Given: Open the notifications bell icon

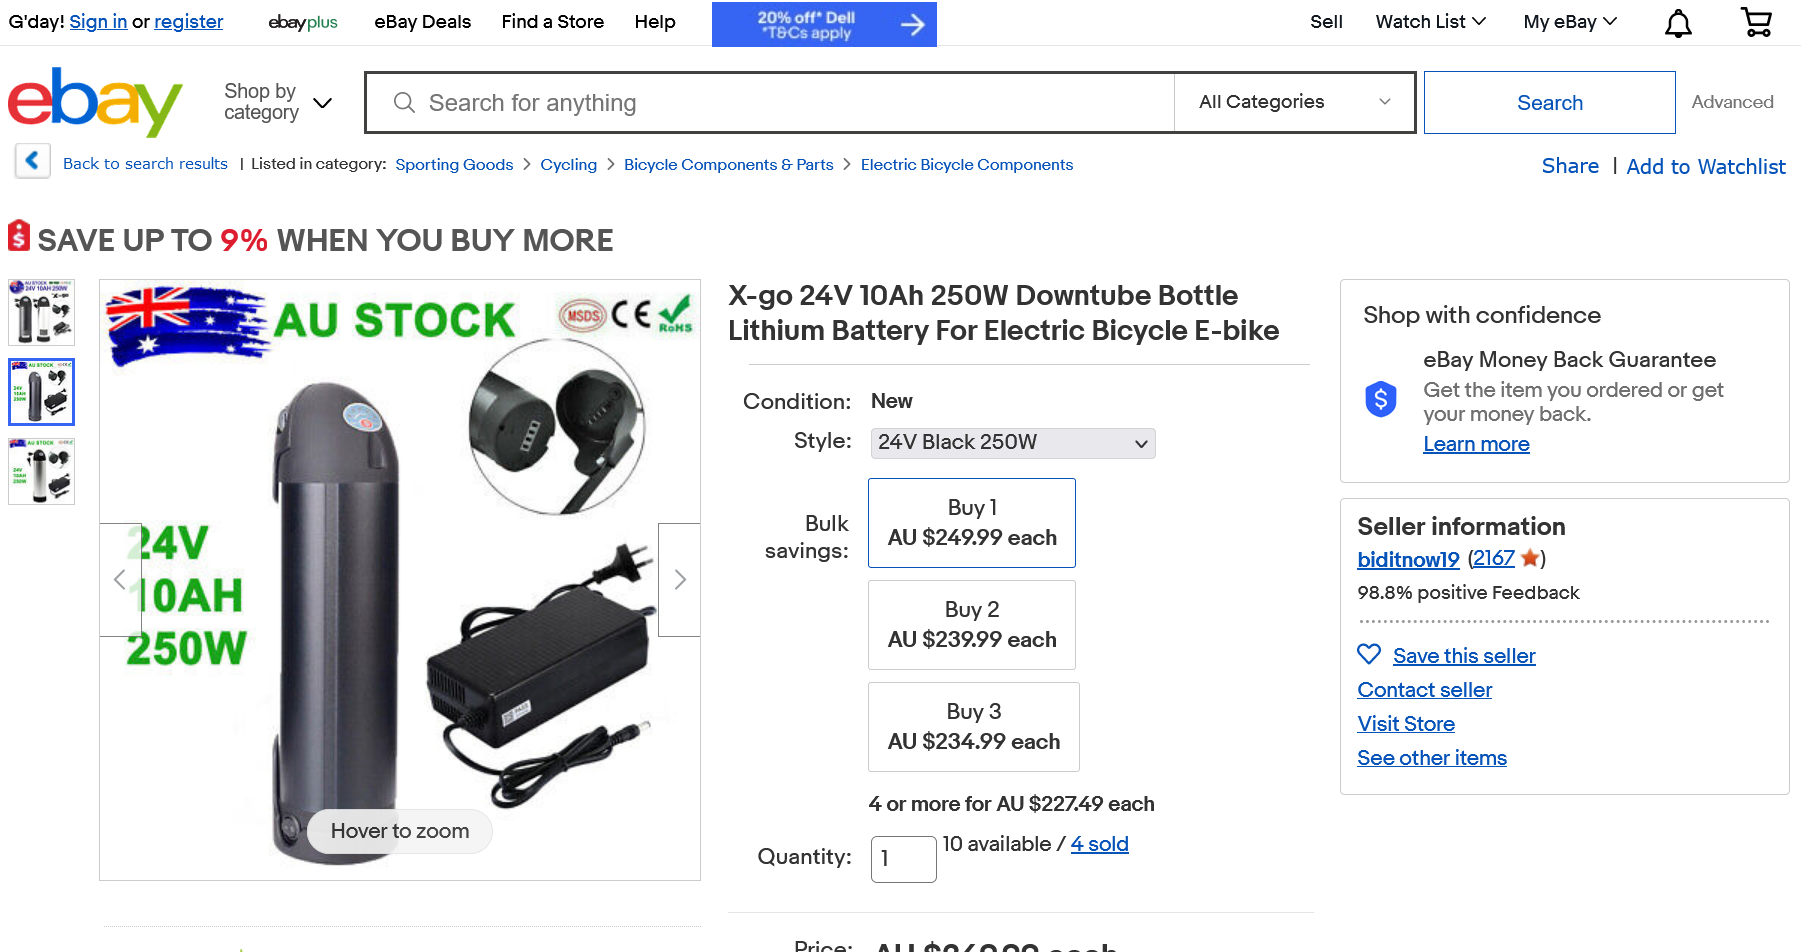Looking at the screenshot, I should coord(1678,23).
